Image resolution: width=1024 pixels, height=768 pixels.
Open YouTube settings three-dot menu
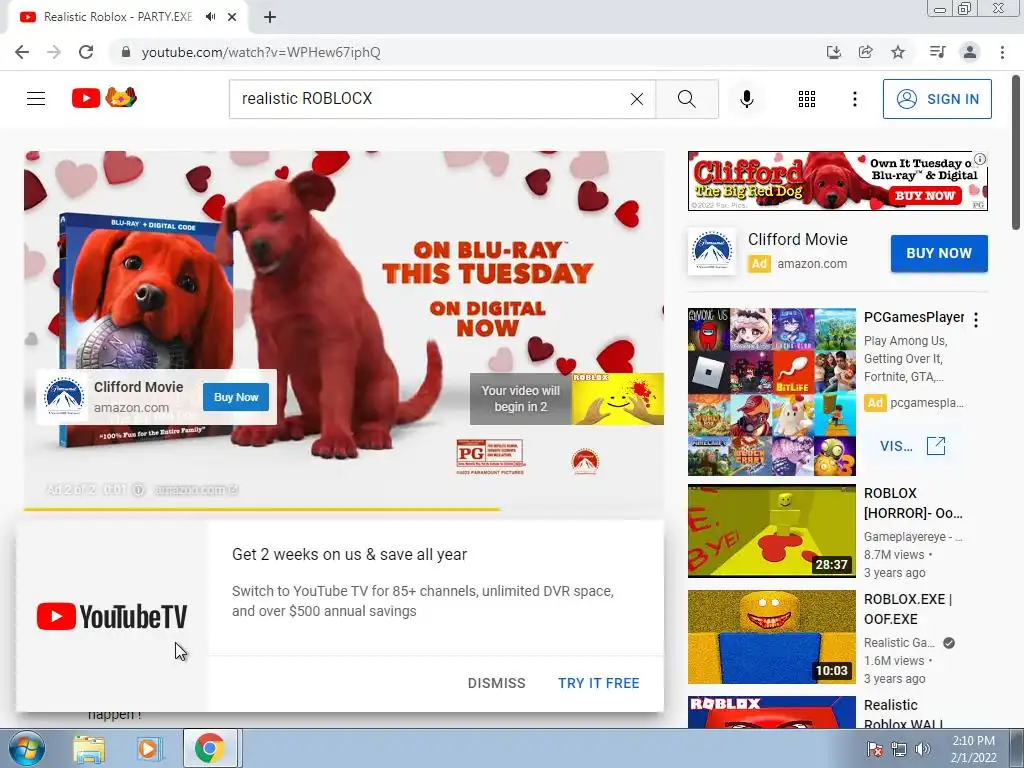(854, 99)
